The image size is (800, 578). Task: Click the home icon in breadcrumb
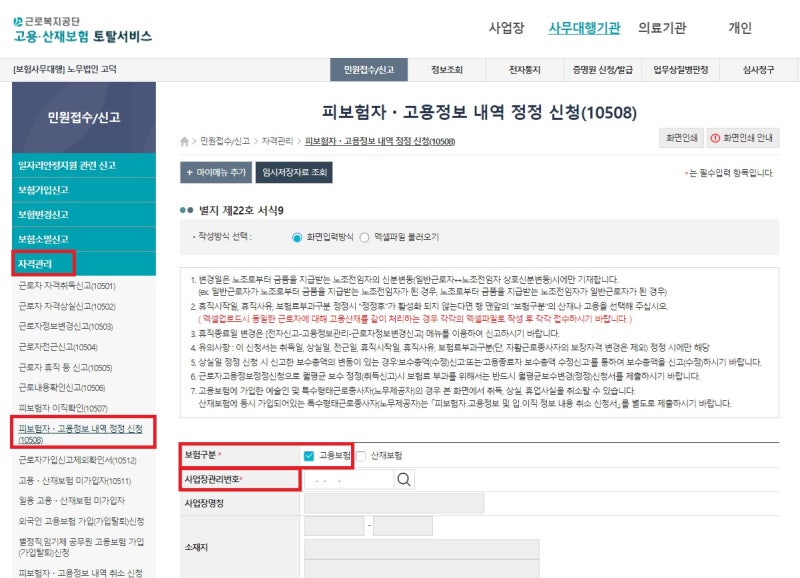pyautogui.click(x=184, y=141)
